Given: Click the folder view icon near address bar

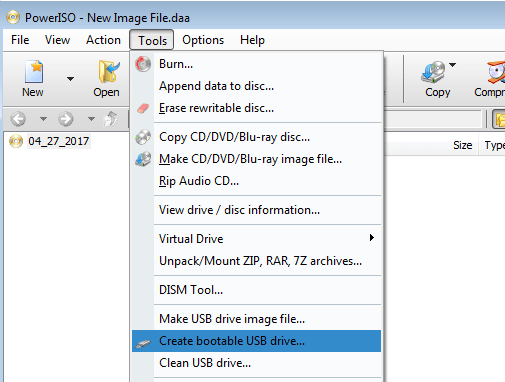Looking at the screenshot, I should tap(499, 119).
